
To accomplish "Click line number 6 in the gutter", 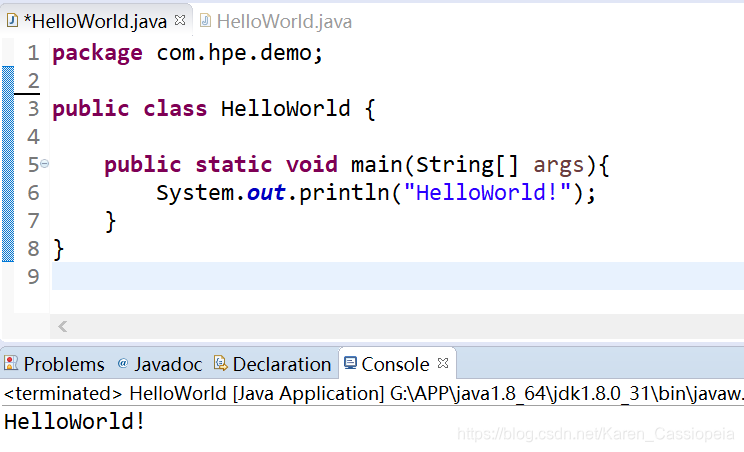I will [x=33, y=193].
